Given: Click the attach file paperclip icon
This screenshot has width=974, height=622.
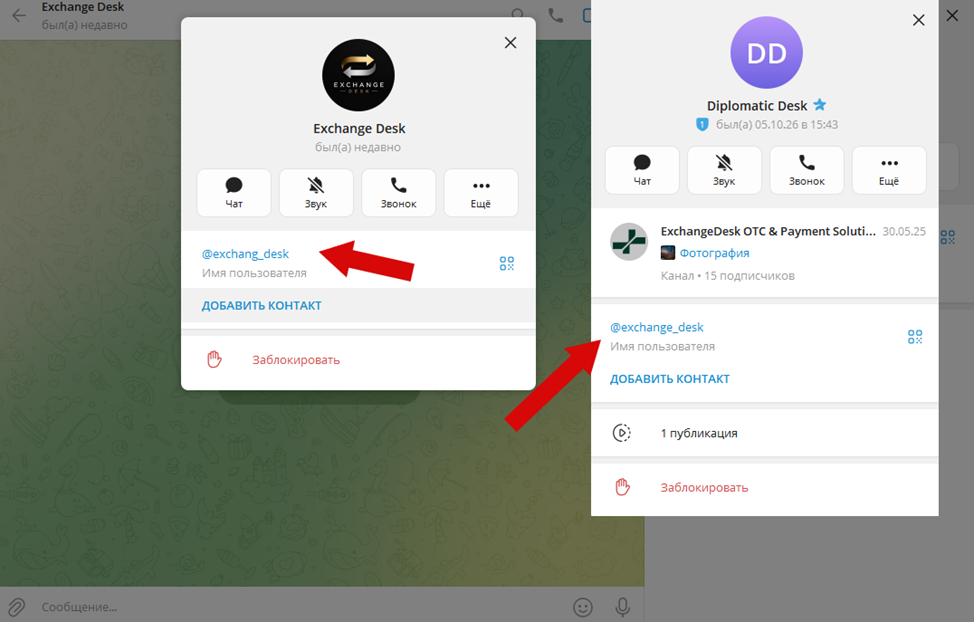Looking at the screenshot, I should [x=16, y=606].
